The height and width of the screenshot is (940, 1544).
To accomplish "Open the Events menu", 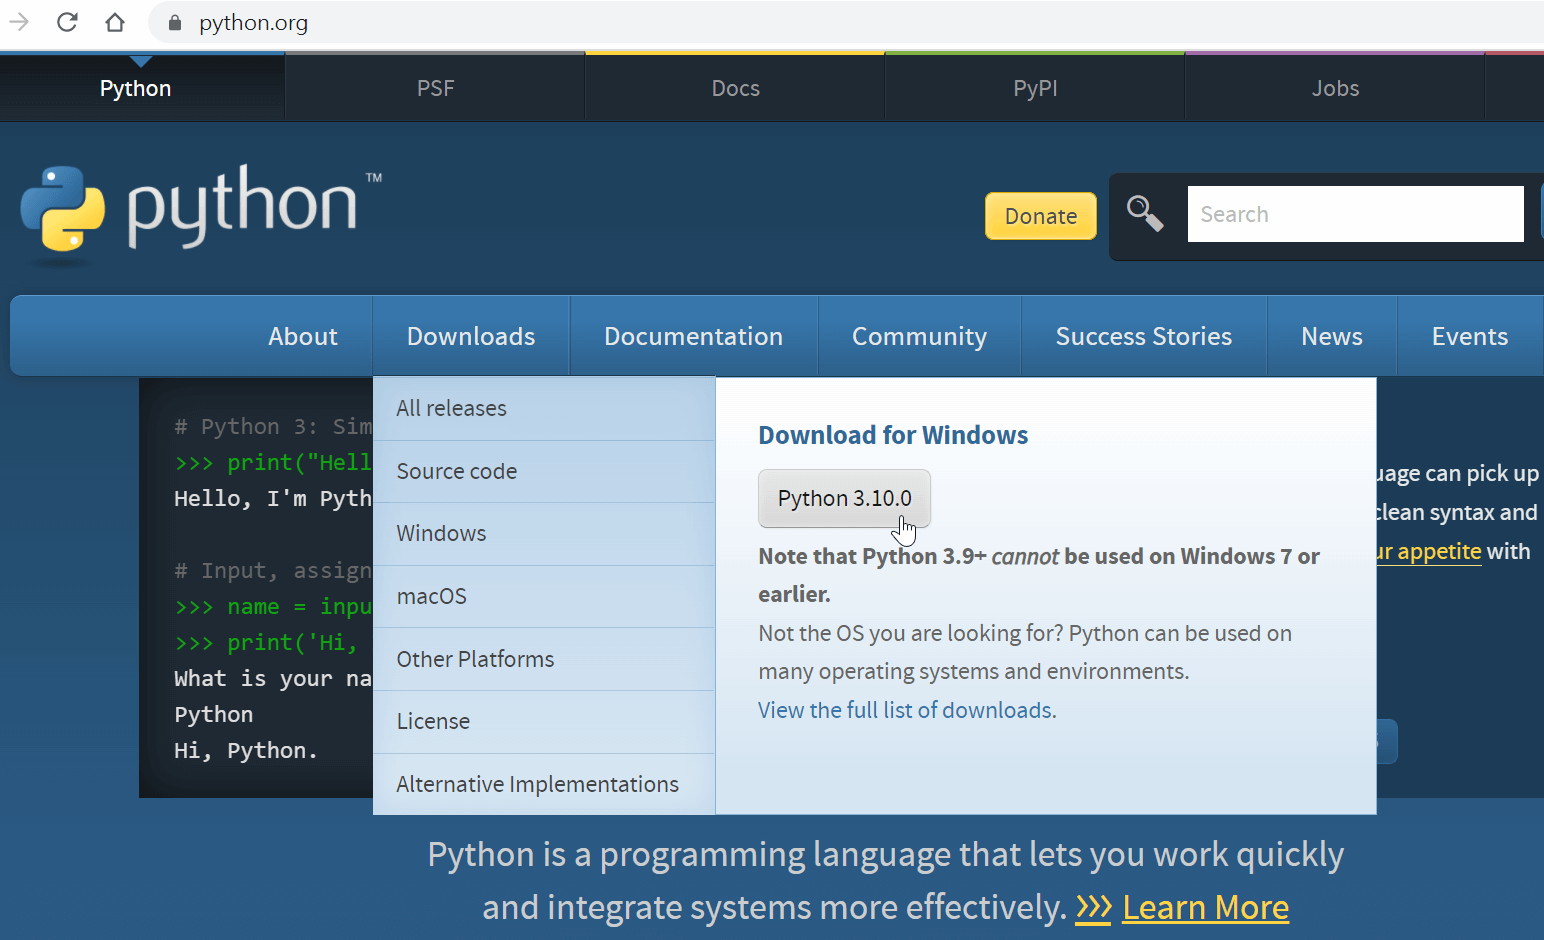I will (1470, 336).
